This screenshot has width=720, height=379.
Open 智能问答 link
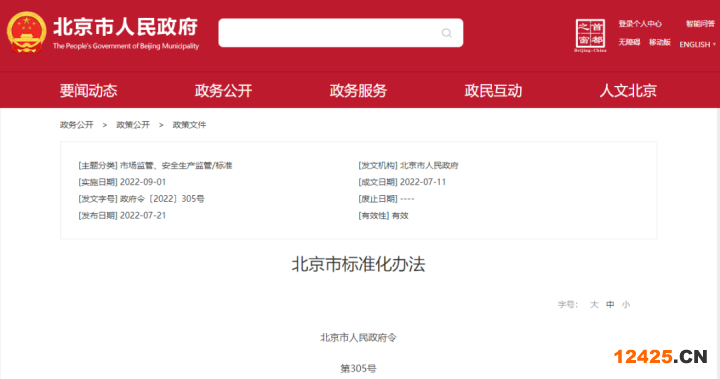[x=700, y=24]
